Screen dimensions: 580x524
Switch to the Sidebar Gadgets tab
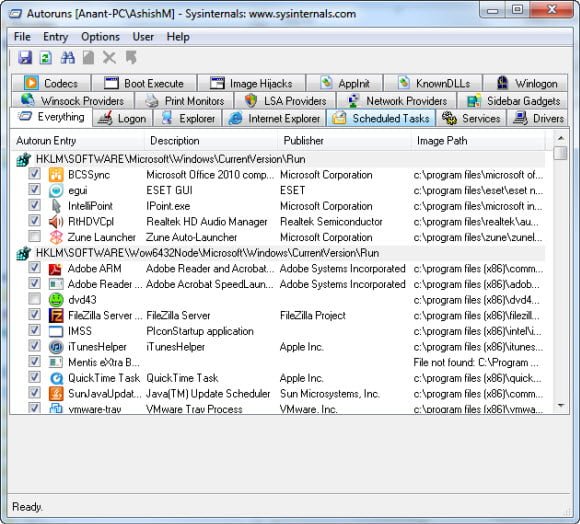[x=513, y=101]
